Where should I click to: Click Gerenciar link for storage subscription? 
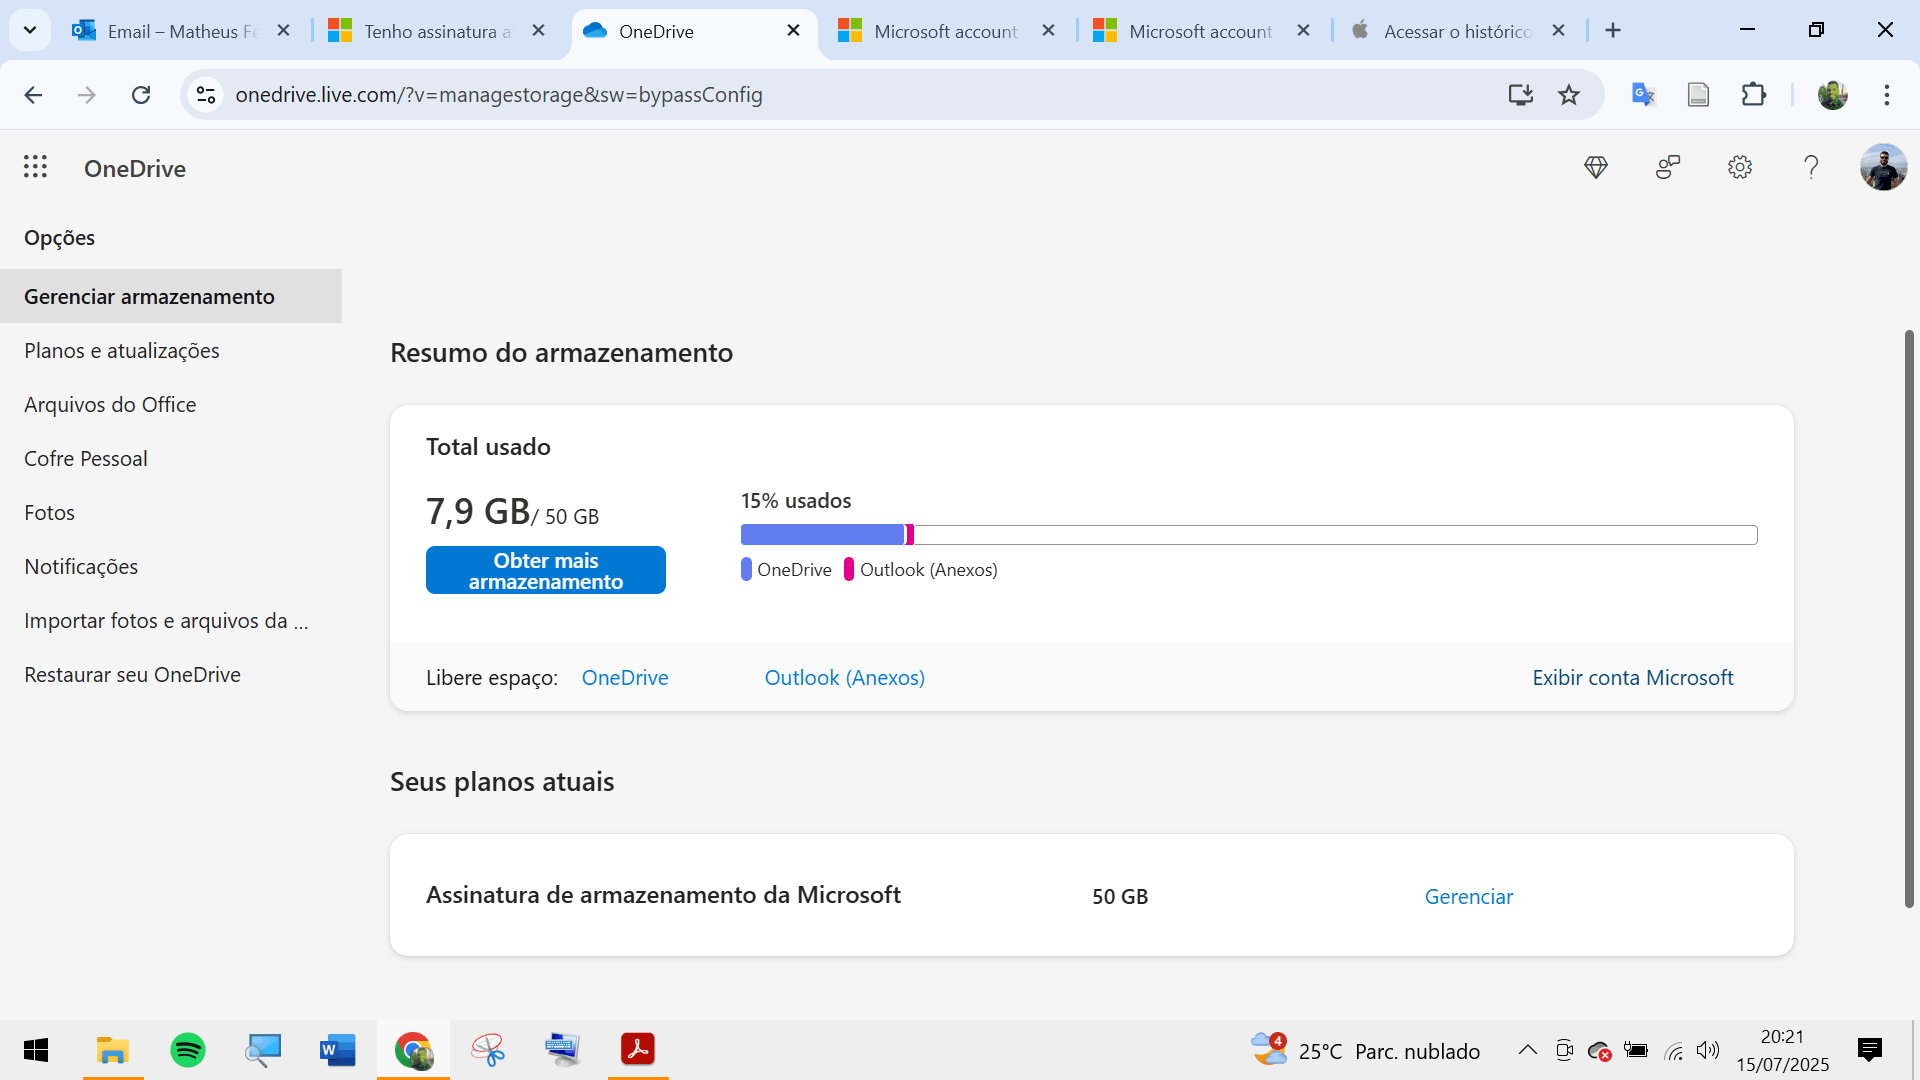click(1469, 897)
